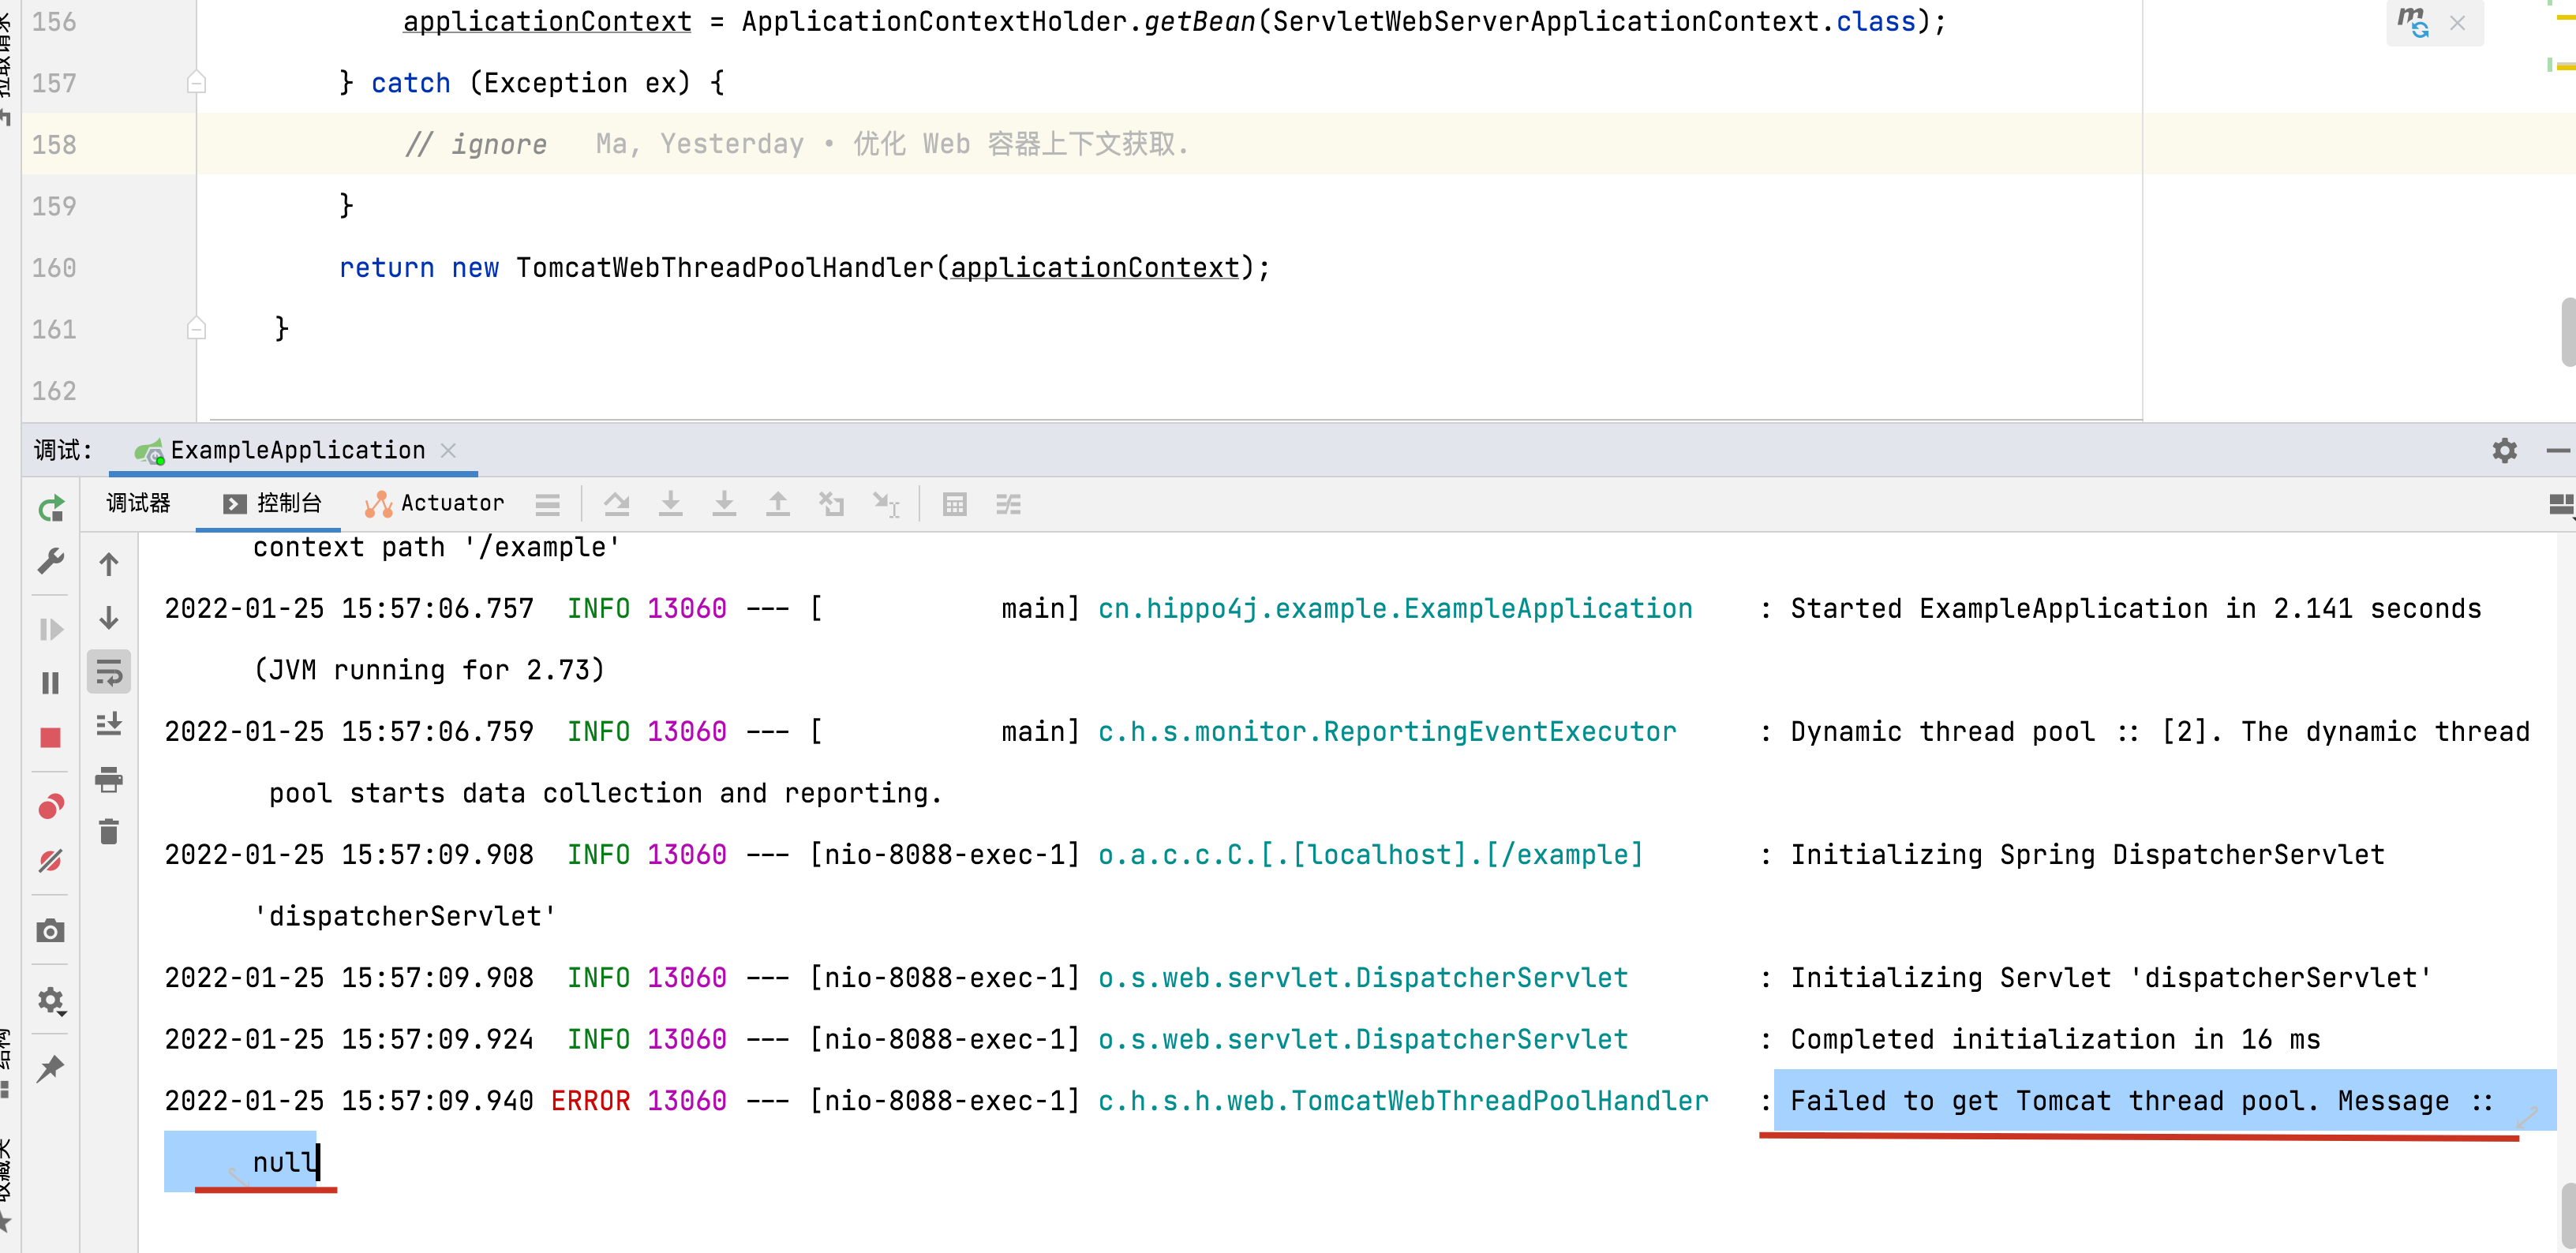Pause the running program
This screenshot has width=2576, height=1253.
tap(50, 683)
